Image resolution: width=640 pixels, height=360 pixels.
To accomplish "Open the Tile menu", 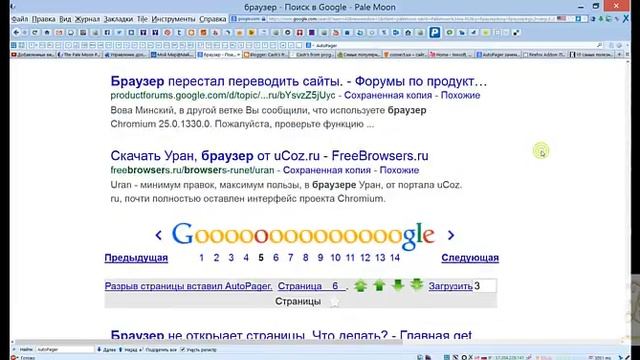I will tap(142, 19).
